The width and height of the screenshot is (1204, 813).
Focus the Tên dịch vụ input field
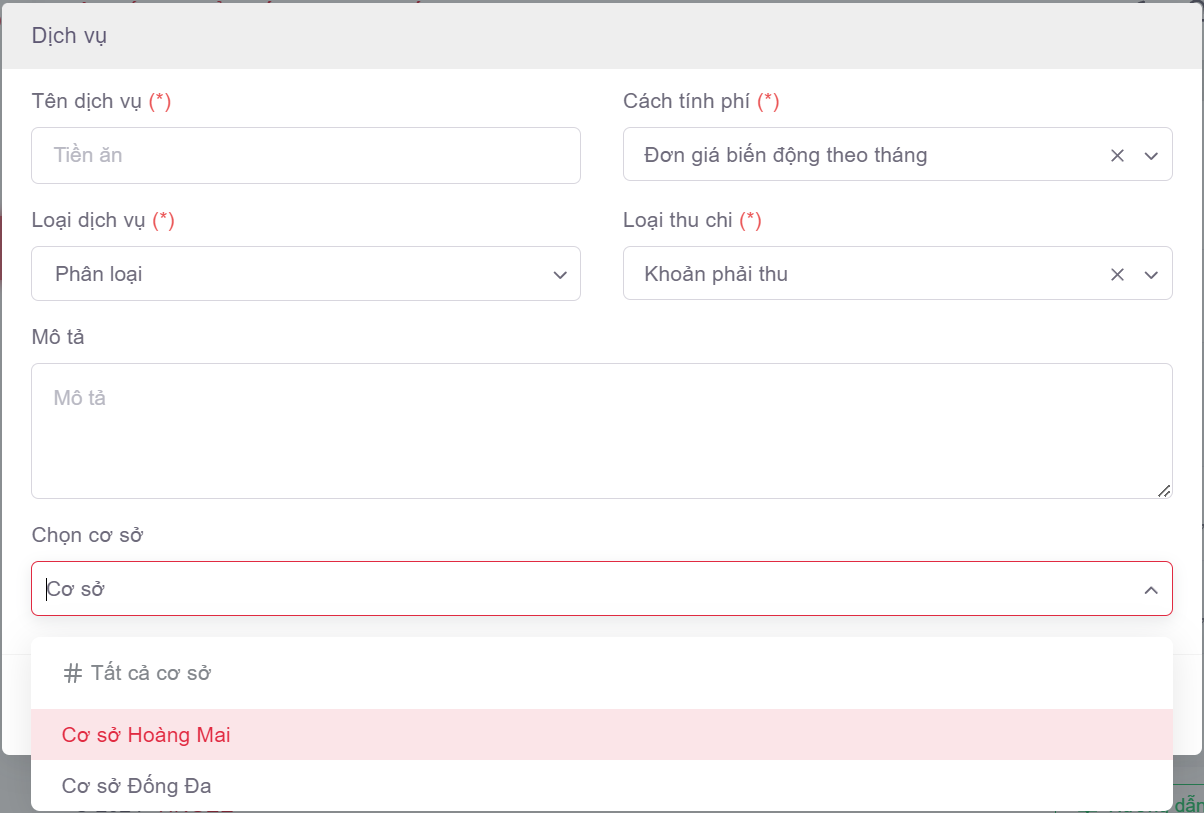[305, 155]
